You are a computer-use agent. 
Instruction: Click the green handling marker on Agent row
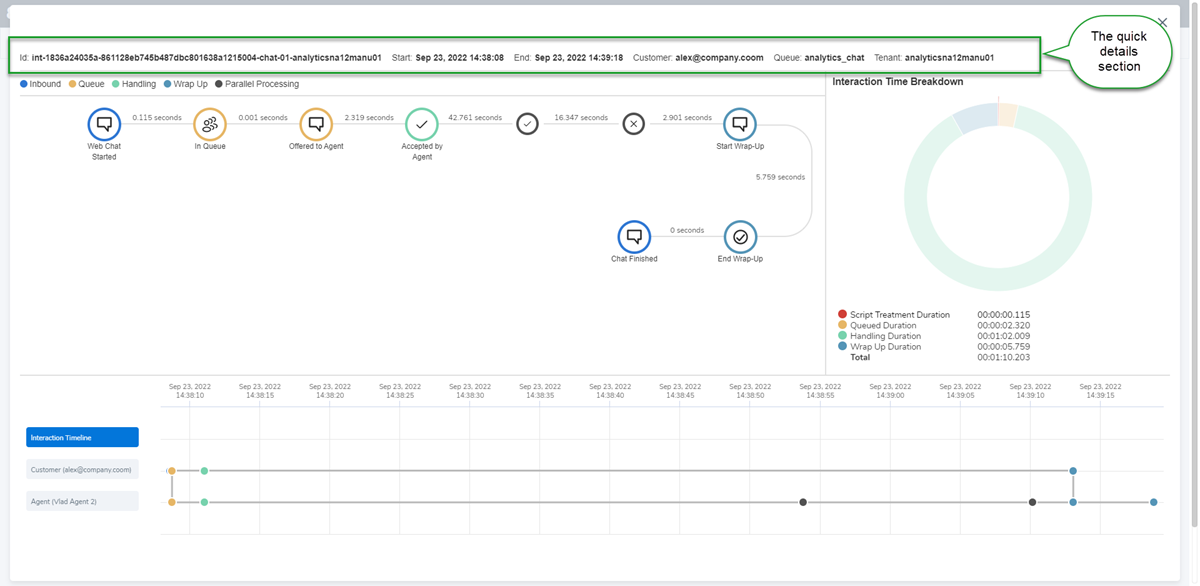click(x=204, y=502)
